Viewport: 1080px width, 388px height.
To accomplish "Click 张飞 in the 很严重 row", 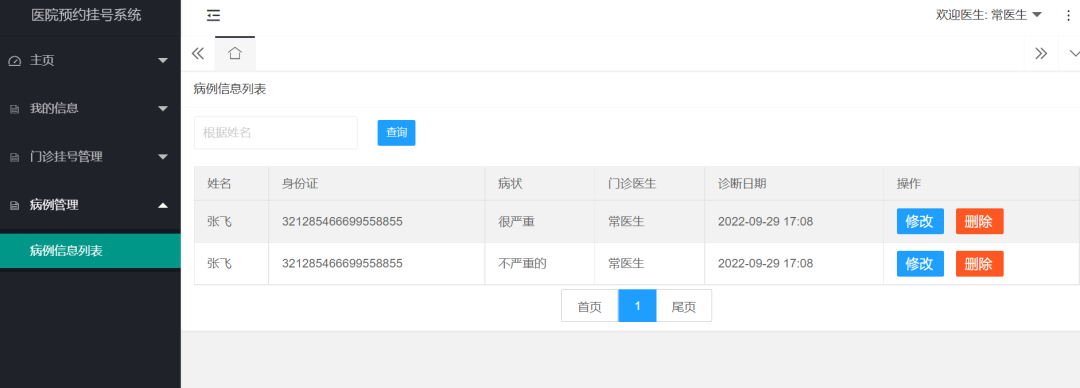I will (x=219, y=222).
